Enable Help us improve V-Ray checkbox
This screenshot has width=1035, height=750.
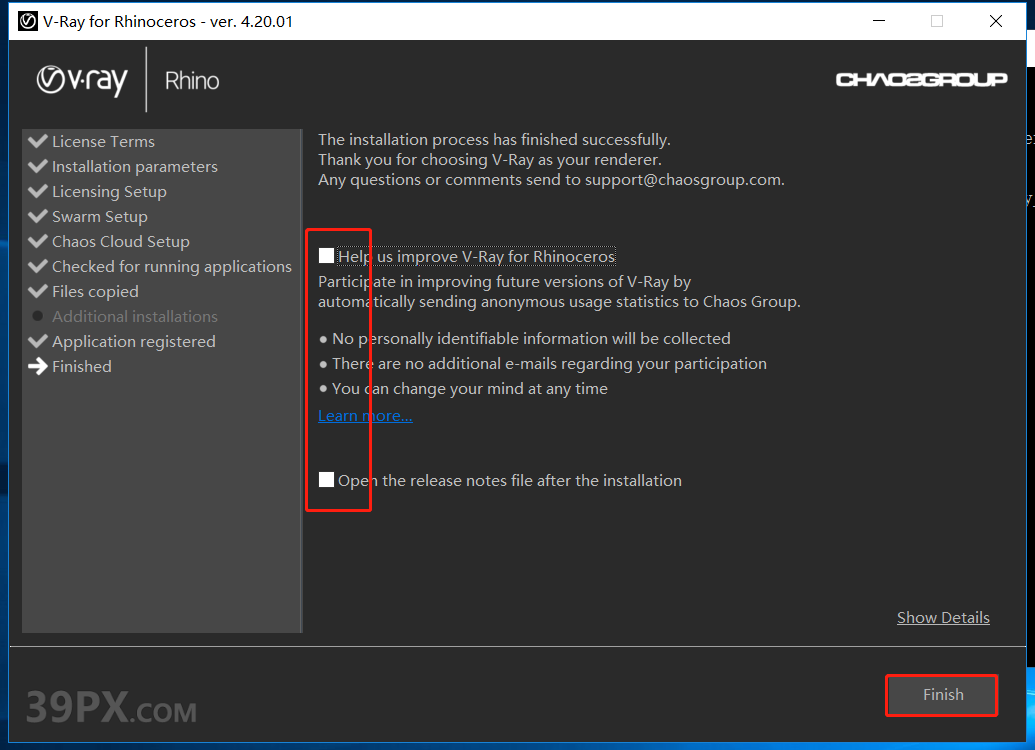point(326,256)
